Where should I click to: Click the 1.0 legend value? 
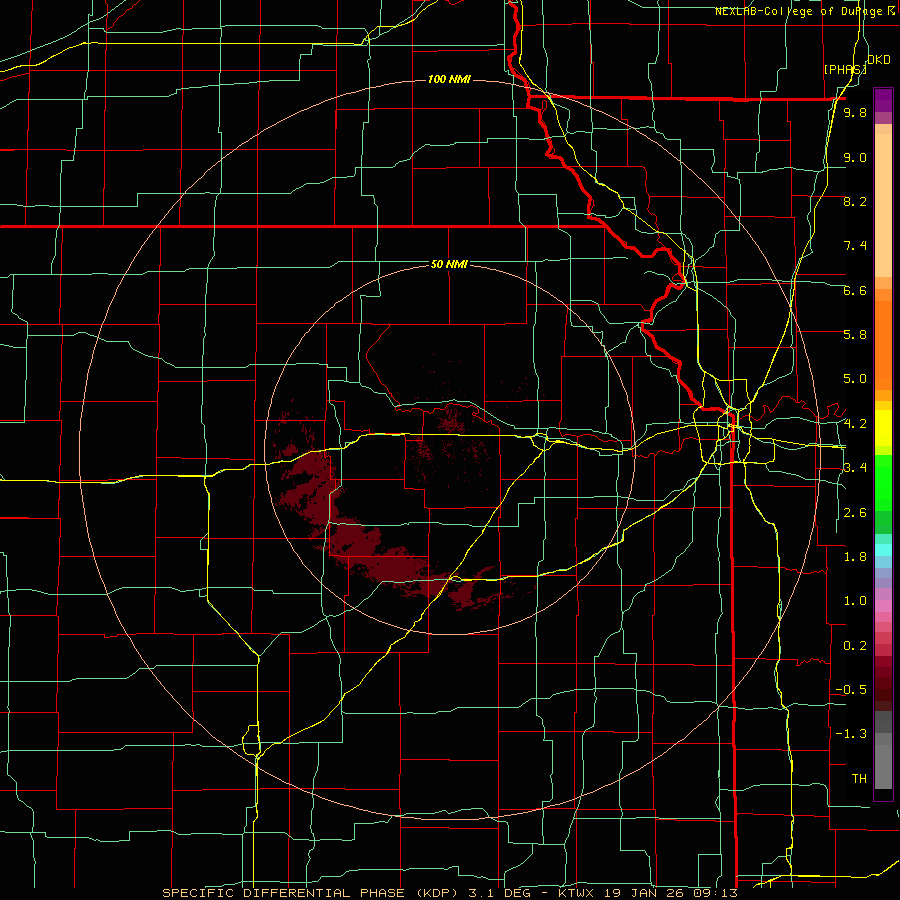[x=855, y=601]
